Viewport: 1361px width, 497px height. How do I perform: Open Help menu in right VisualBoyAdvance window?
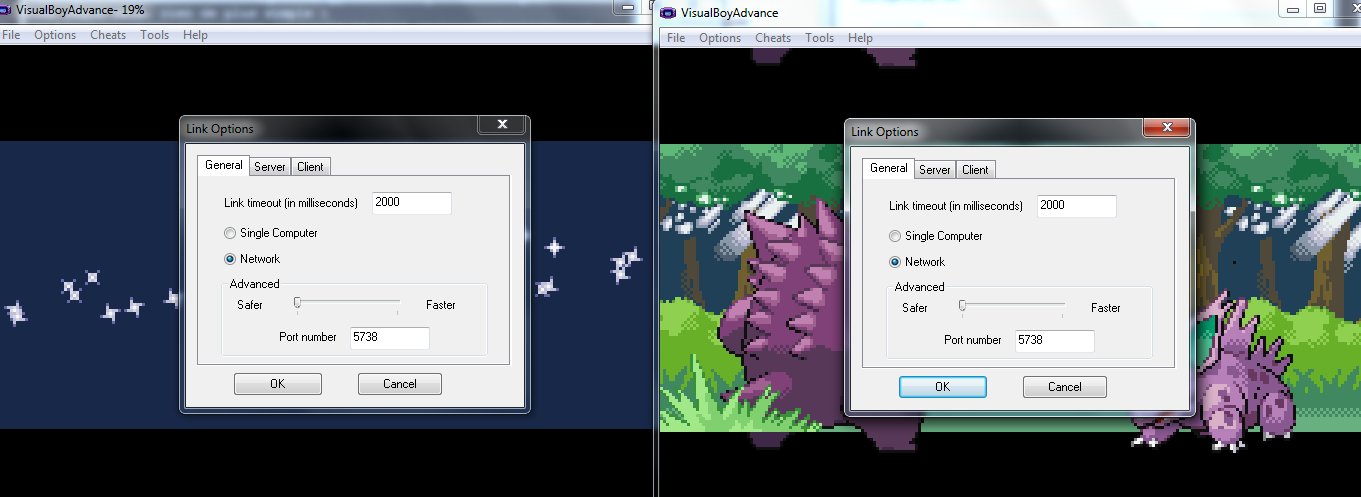coord(861,38)
